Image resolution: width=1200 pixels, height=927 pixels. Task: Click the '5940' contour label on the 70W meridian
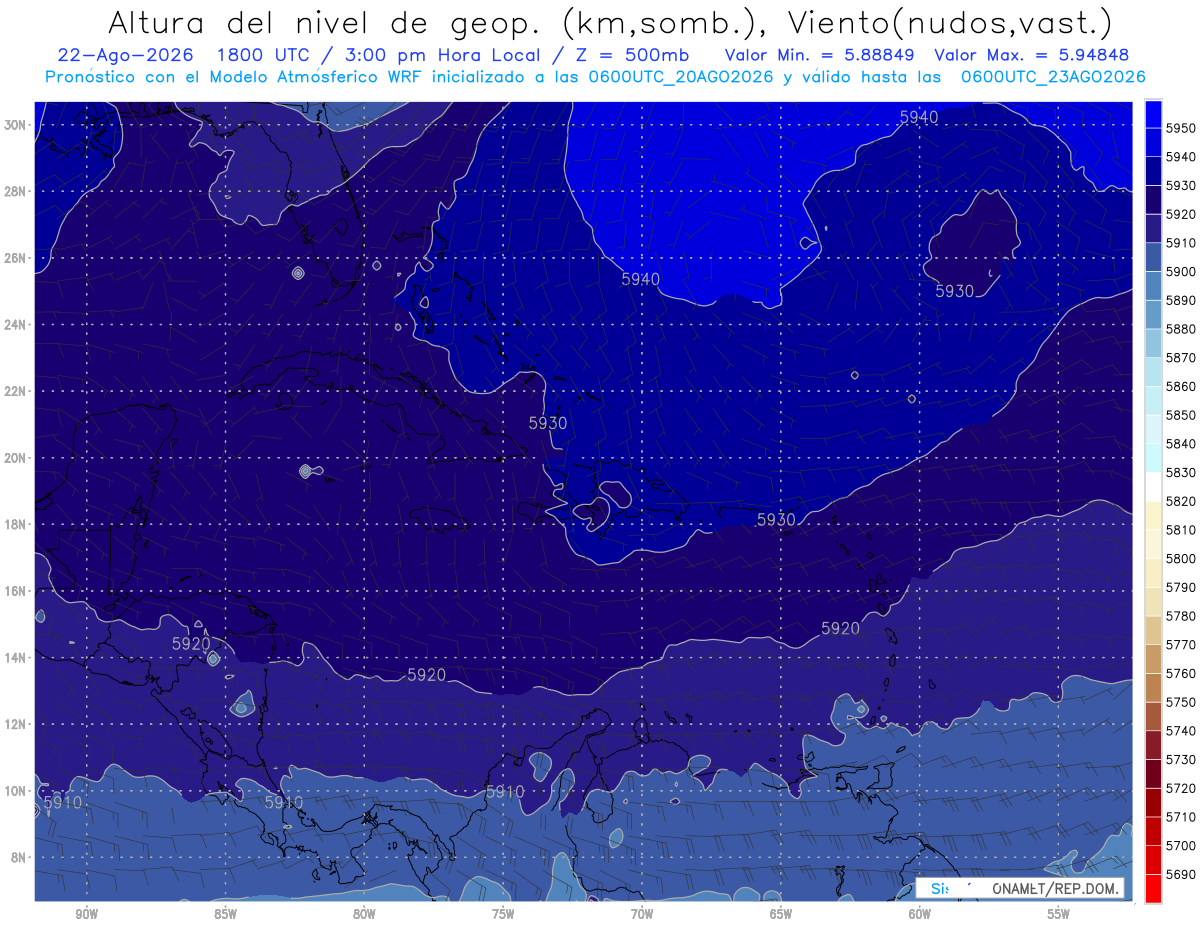[x=640, y=279]
